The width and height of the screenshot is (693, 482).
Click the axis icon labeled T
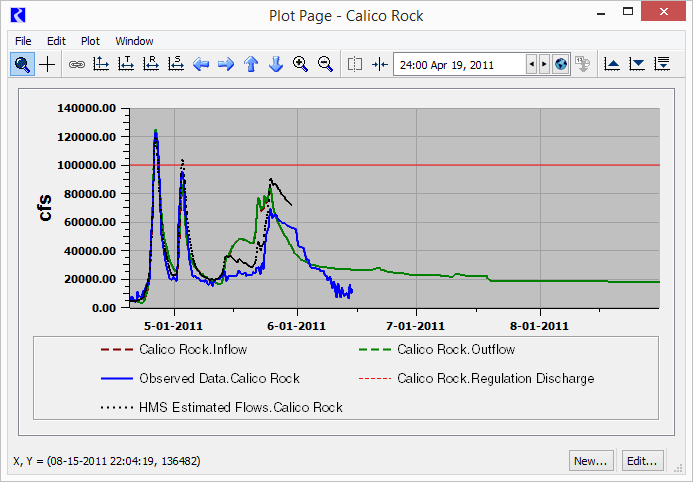(x=126, y=65)
